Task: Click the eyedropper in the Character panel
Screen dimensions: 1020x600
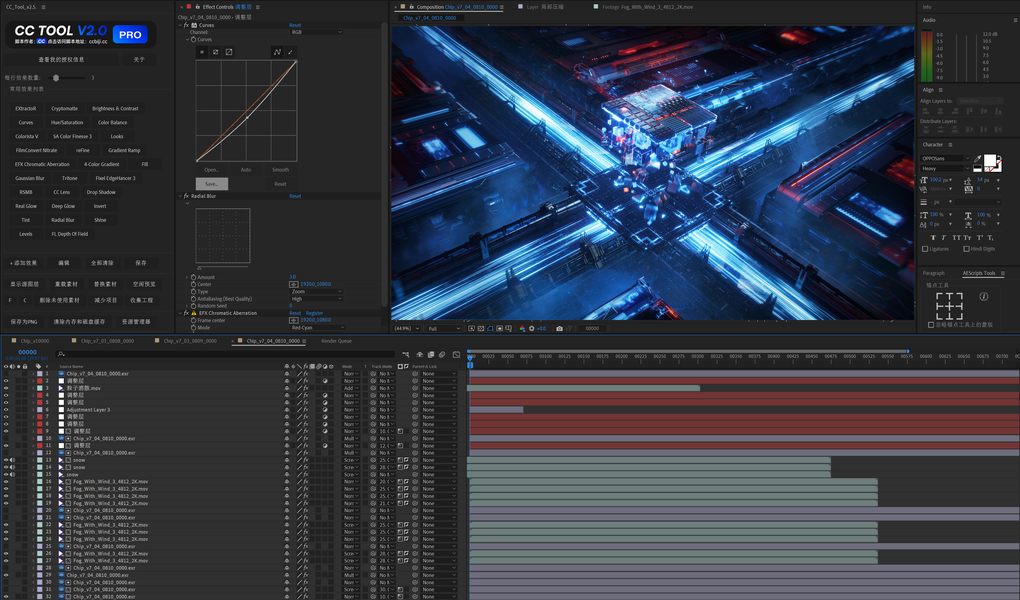Action: tap(977, 158)
